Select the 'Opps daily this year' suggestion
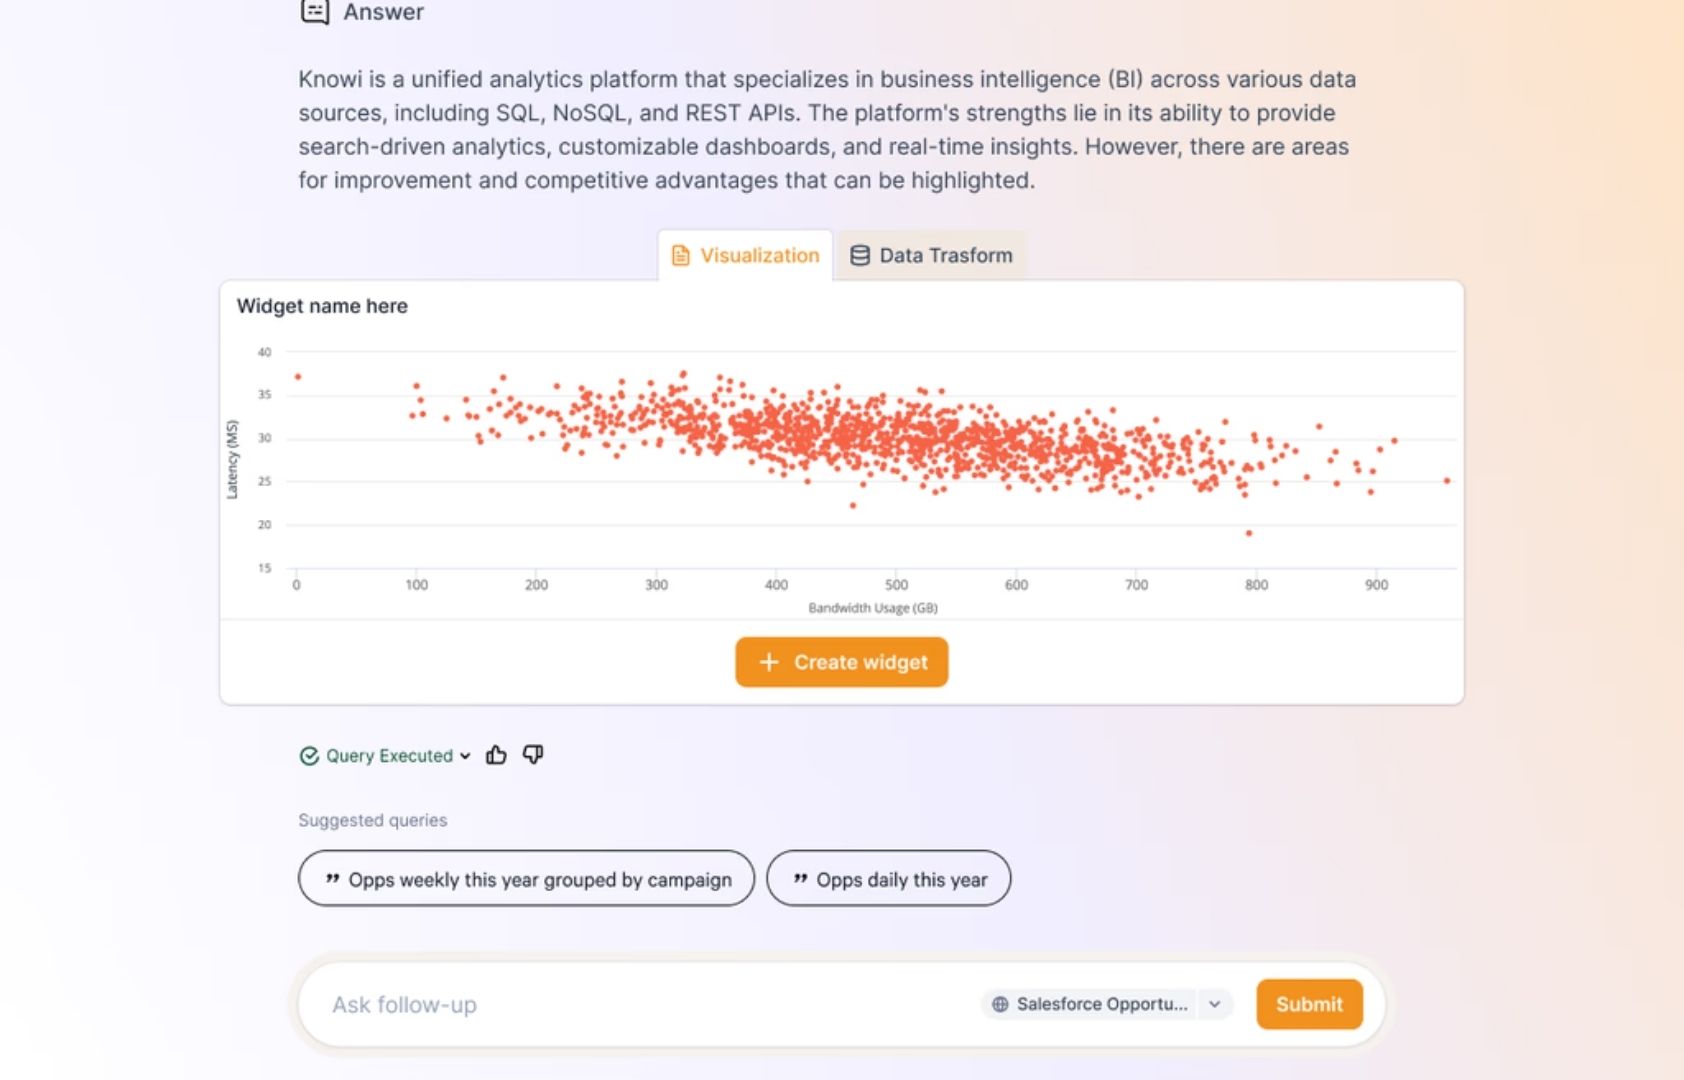The height and width of the screenshot is (1080, 1684). point(888,879)
